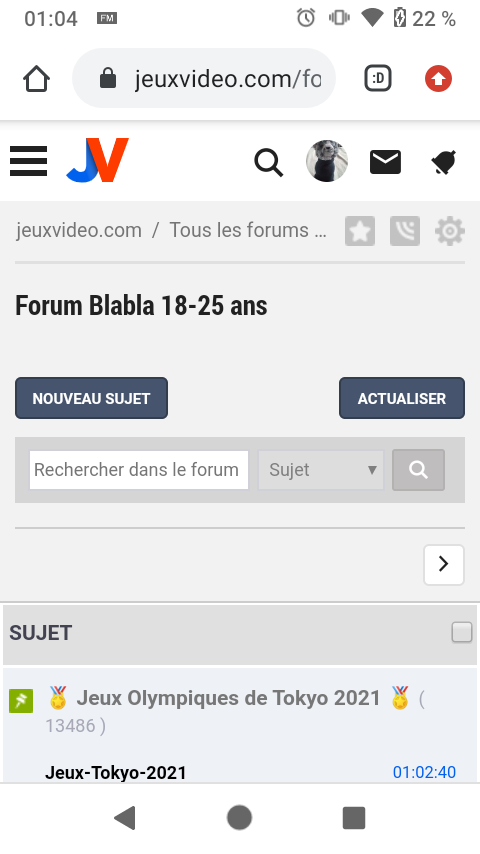
Task: Tap the JV logo
Action: pos(98,160)
